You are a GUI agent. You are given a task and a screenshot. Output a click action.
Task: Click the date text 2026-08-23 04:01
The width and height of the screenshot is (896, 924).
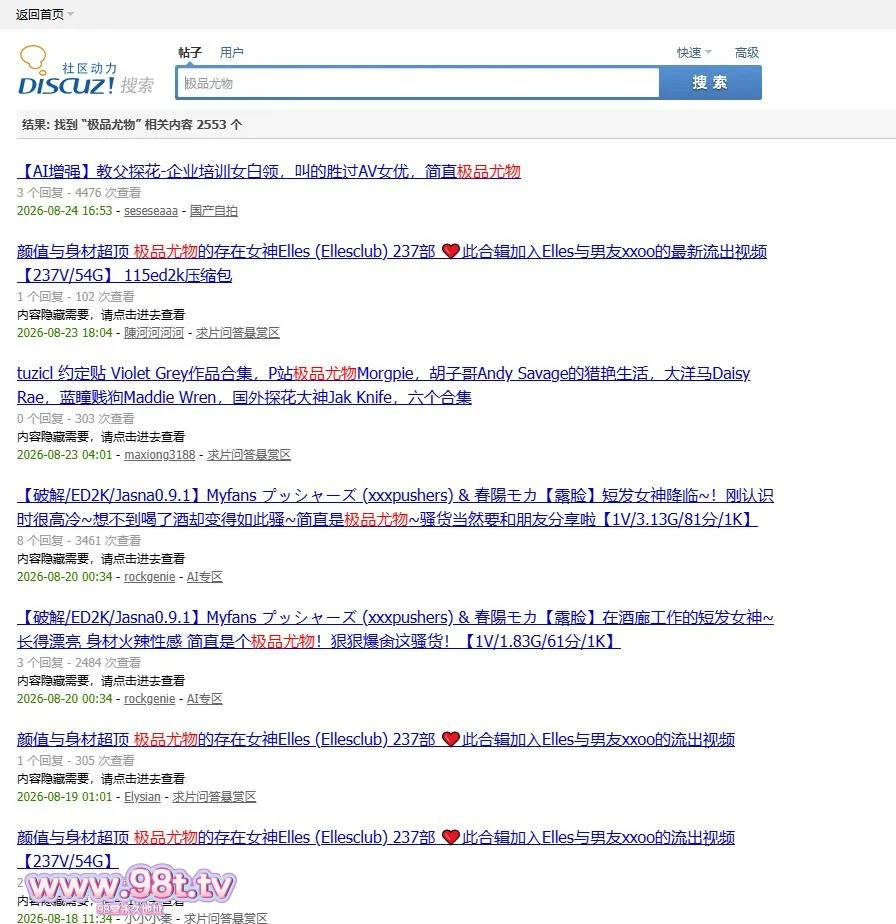pos(64,455)
